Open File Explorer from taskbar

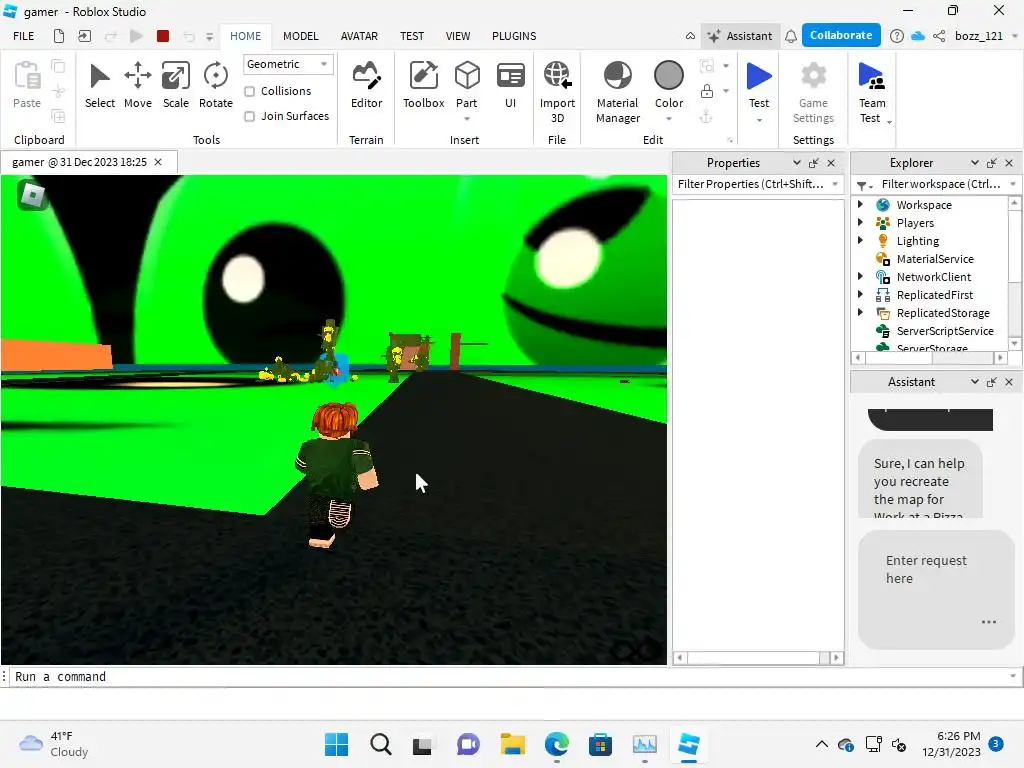tap(513, 744)
